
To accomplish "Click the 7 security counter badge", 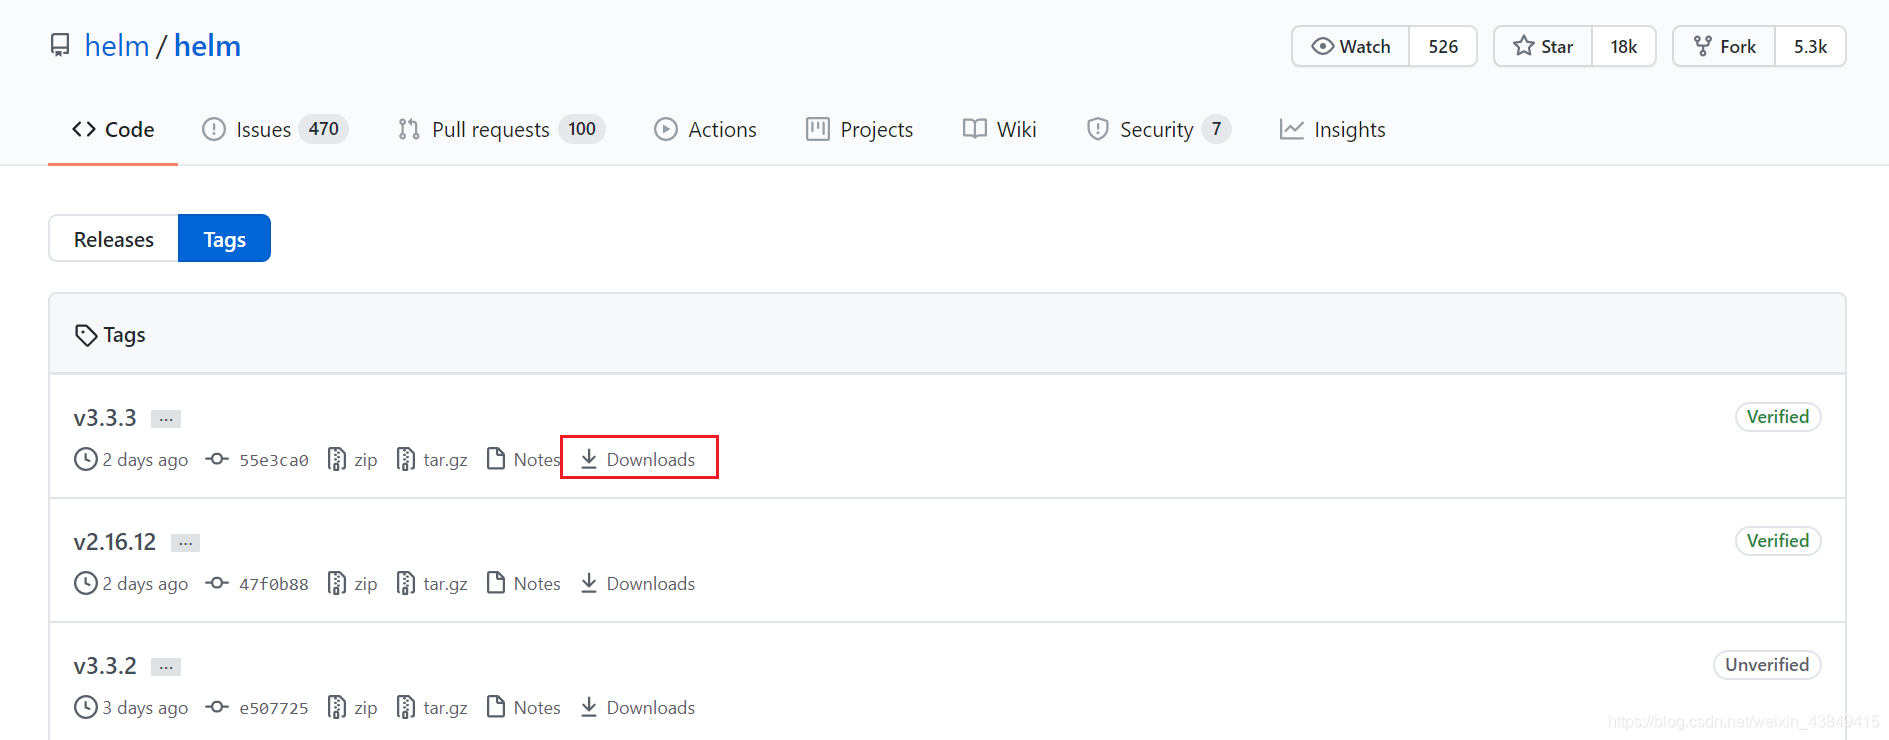I will click(1216, 129).
